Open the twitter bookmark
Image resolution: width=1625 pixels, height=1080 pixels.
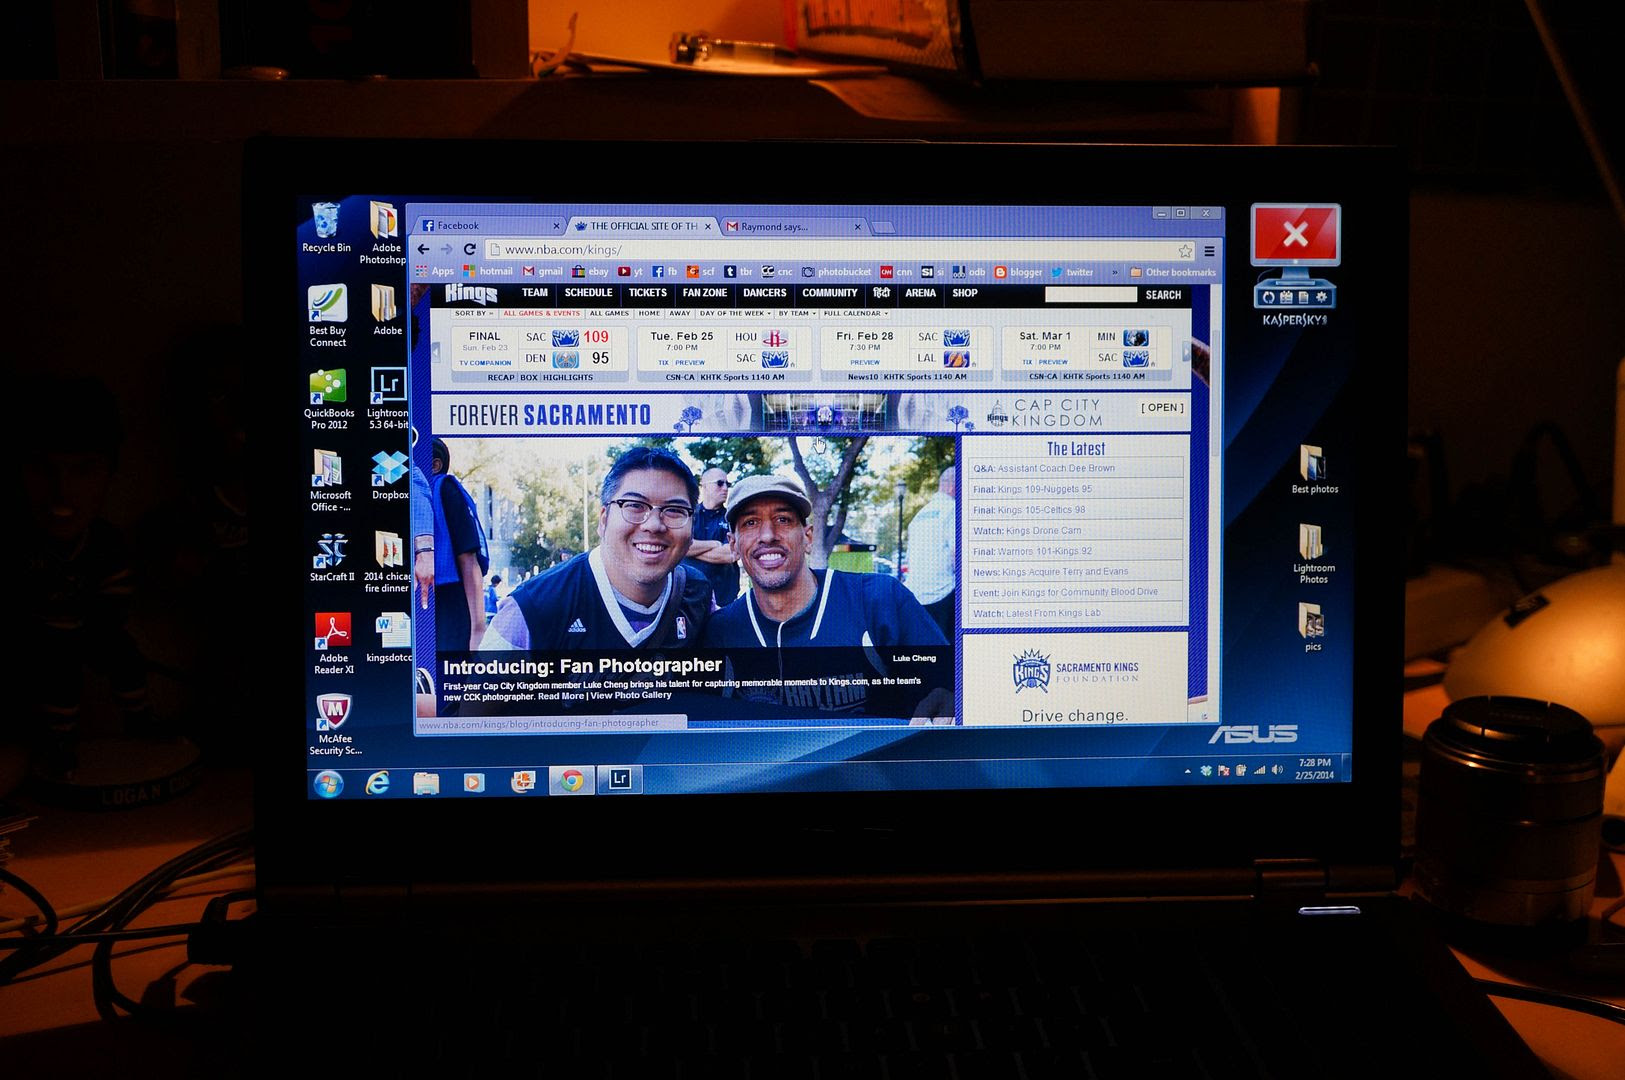tap(1072, 272)
